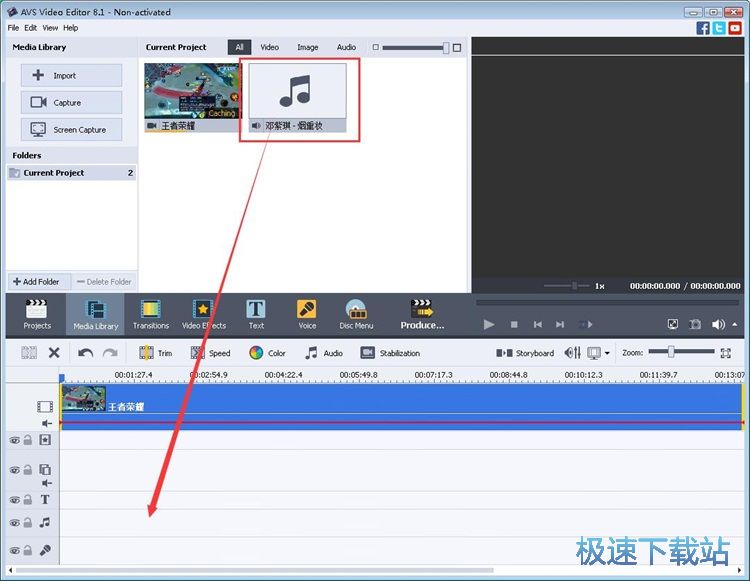The width and height of the screenshot is (750, 581).
Task: Click the Trim tool
Action: coord(155,353)
